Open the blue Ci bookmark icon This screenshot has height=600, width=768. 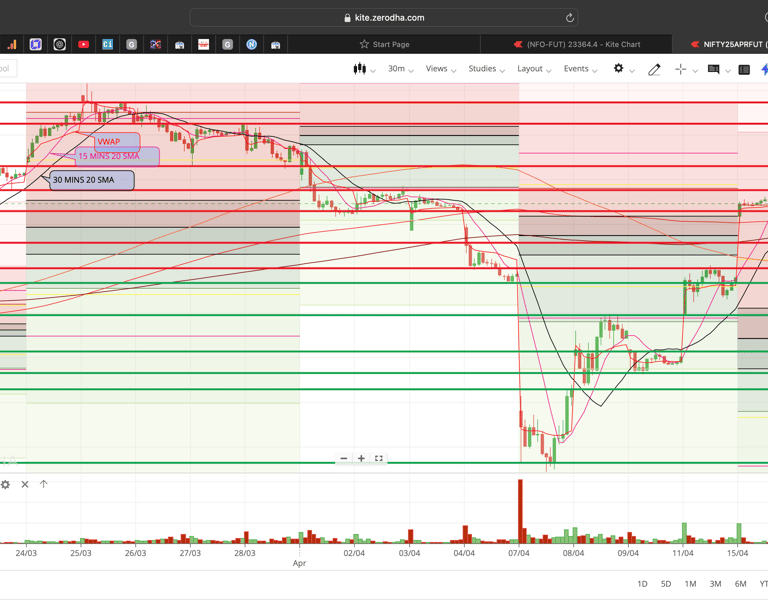pos(107,45)
